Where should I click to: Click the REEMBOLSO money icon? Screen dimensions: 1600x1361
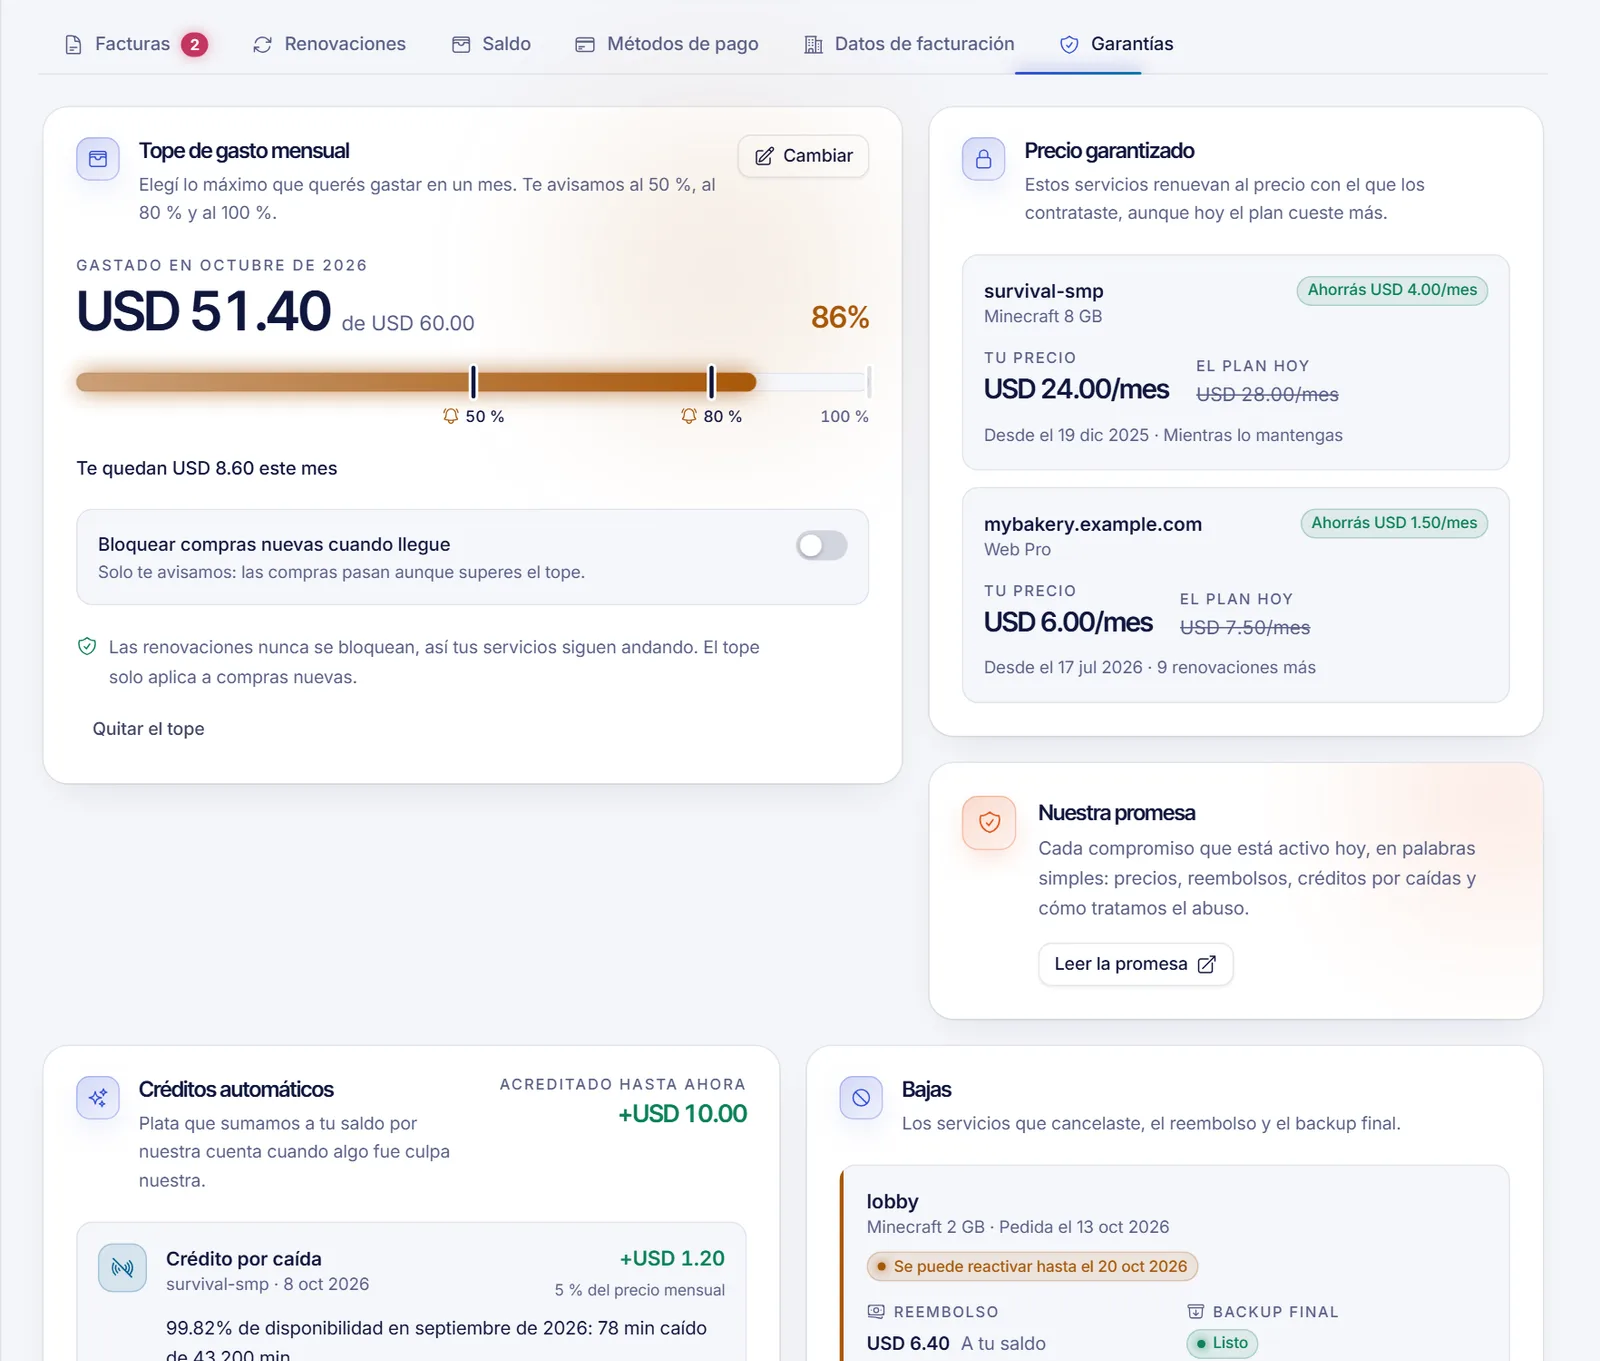coord(876,1312)
